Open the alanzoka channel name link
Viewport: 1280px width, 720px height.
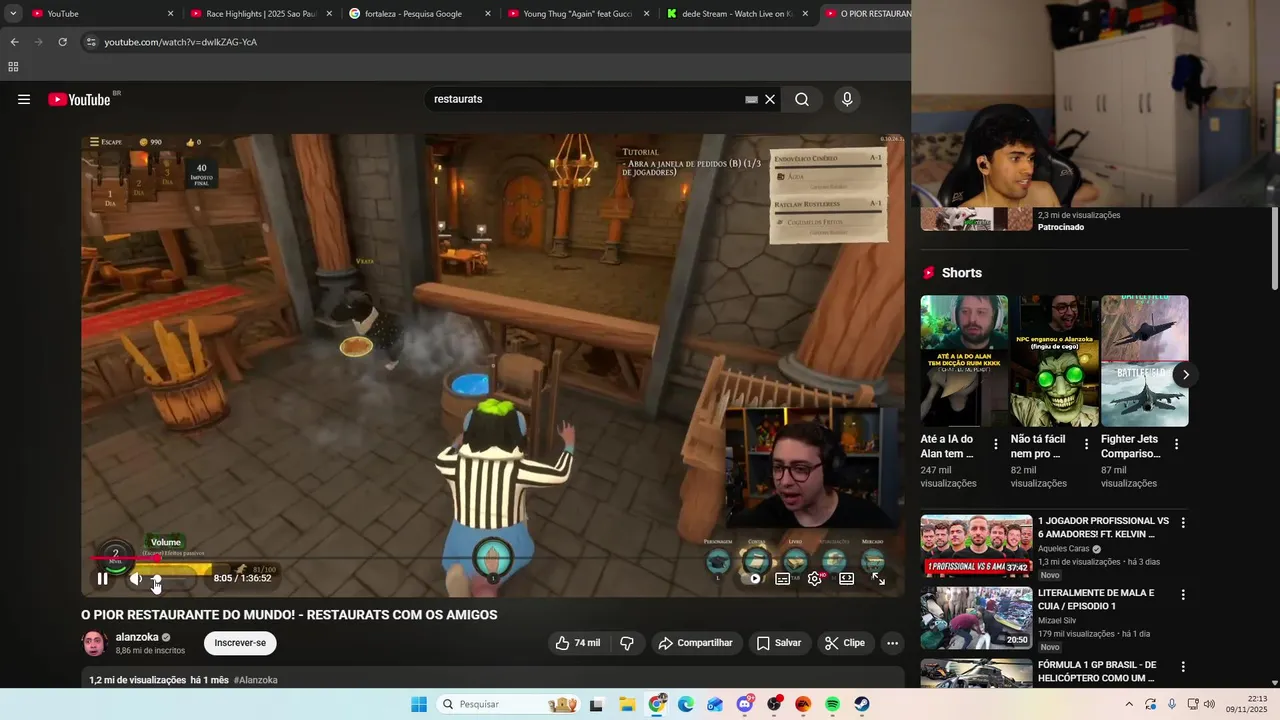[x=137, y=637]
